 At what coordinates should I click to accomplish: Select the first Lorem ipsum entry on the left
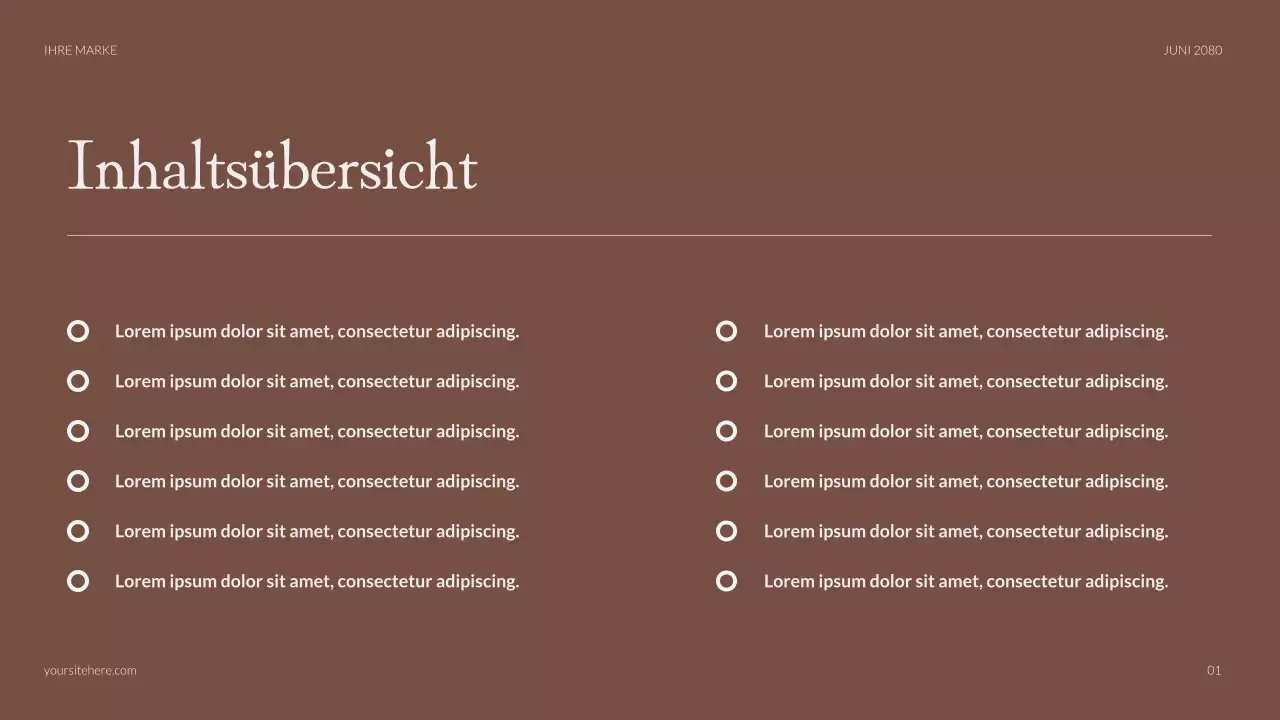coord(317,330)
